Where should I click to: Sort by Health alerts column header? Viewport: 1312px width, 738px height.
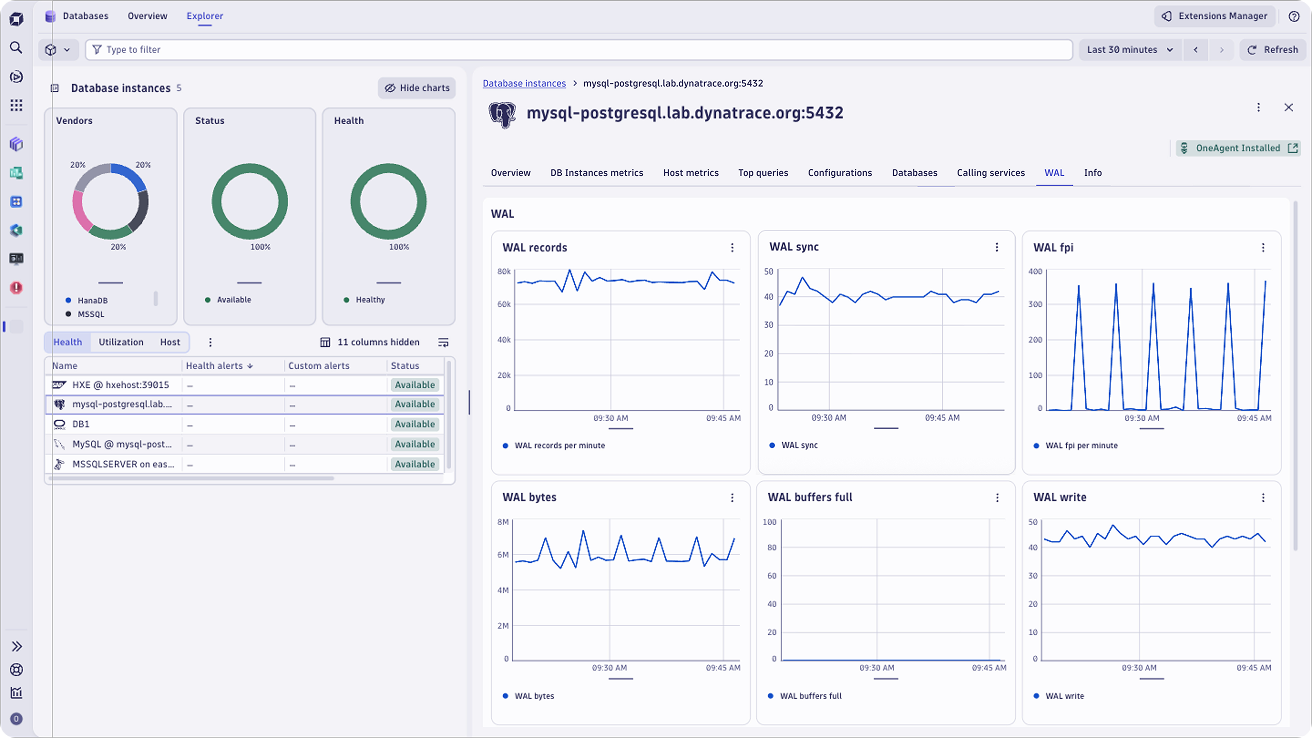(220, 366)
